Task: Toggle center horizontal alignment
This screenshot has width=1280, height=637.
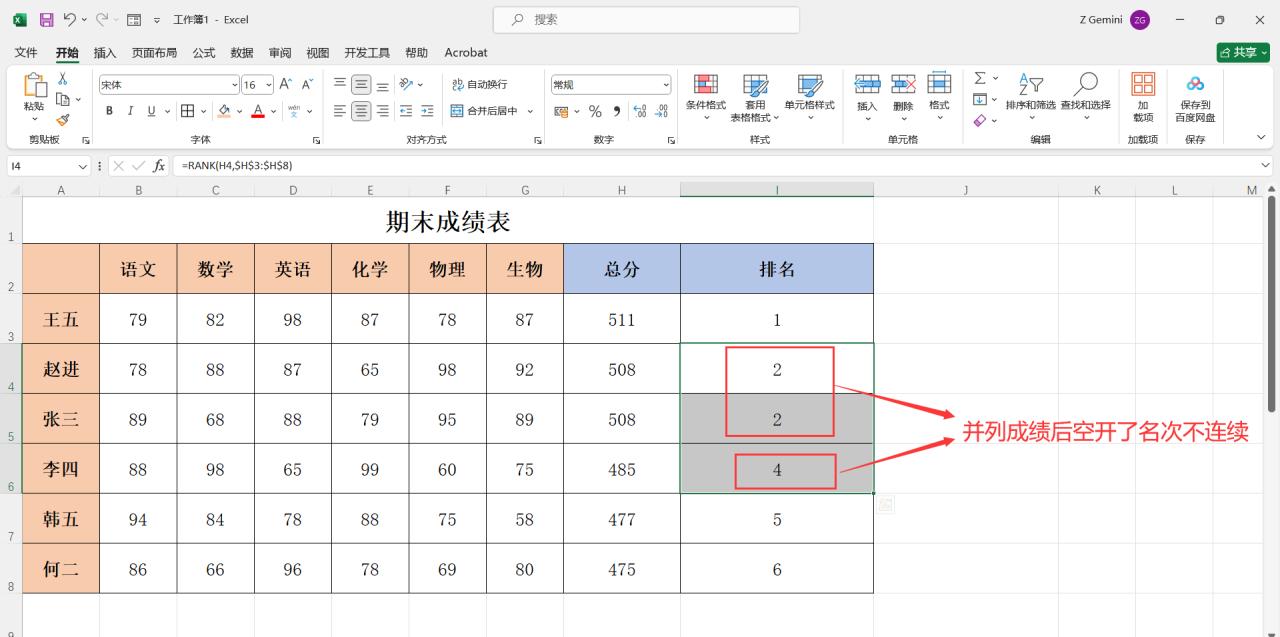Action: tap(361, 111)
